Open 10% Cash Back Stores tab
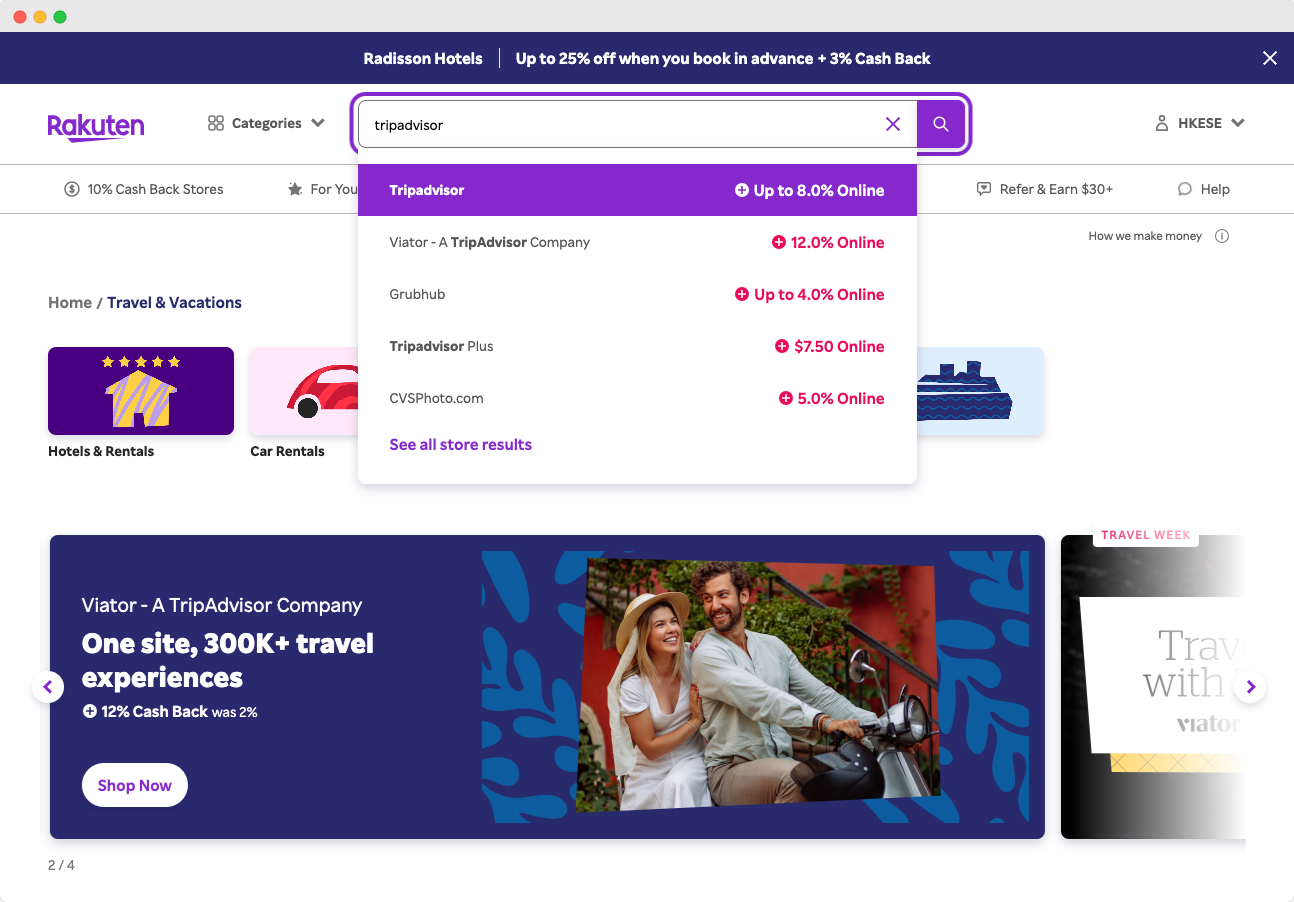1294x902 pixels. click(143, 189)
